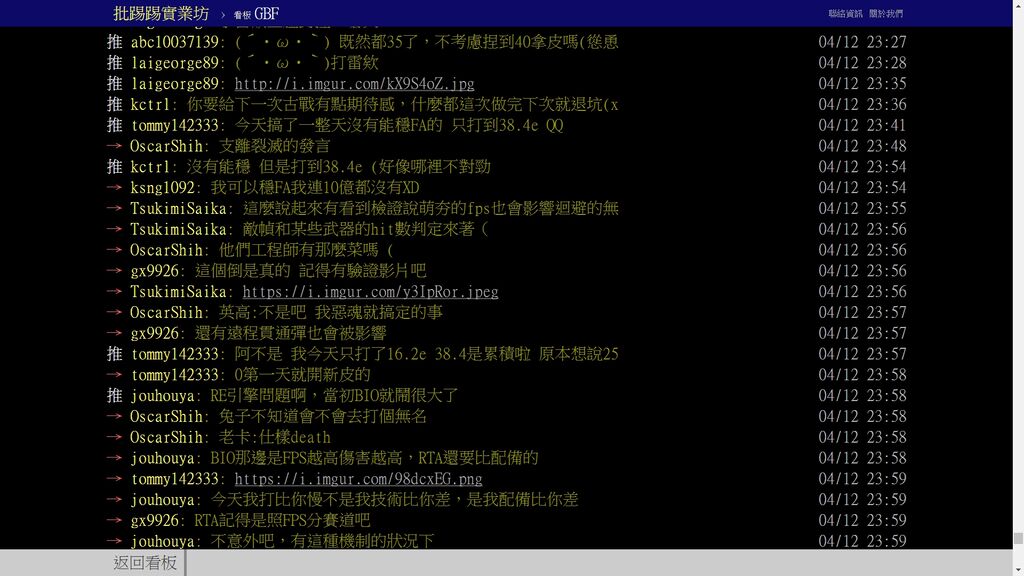
Task: Go to the 看板 GBF board link
Action: click(256, 14)
